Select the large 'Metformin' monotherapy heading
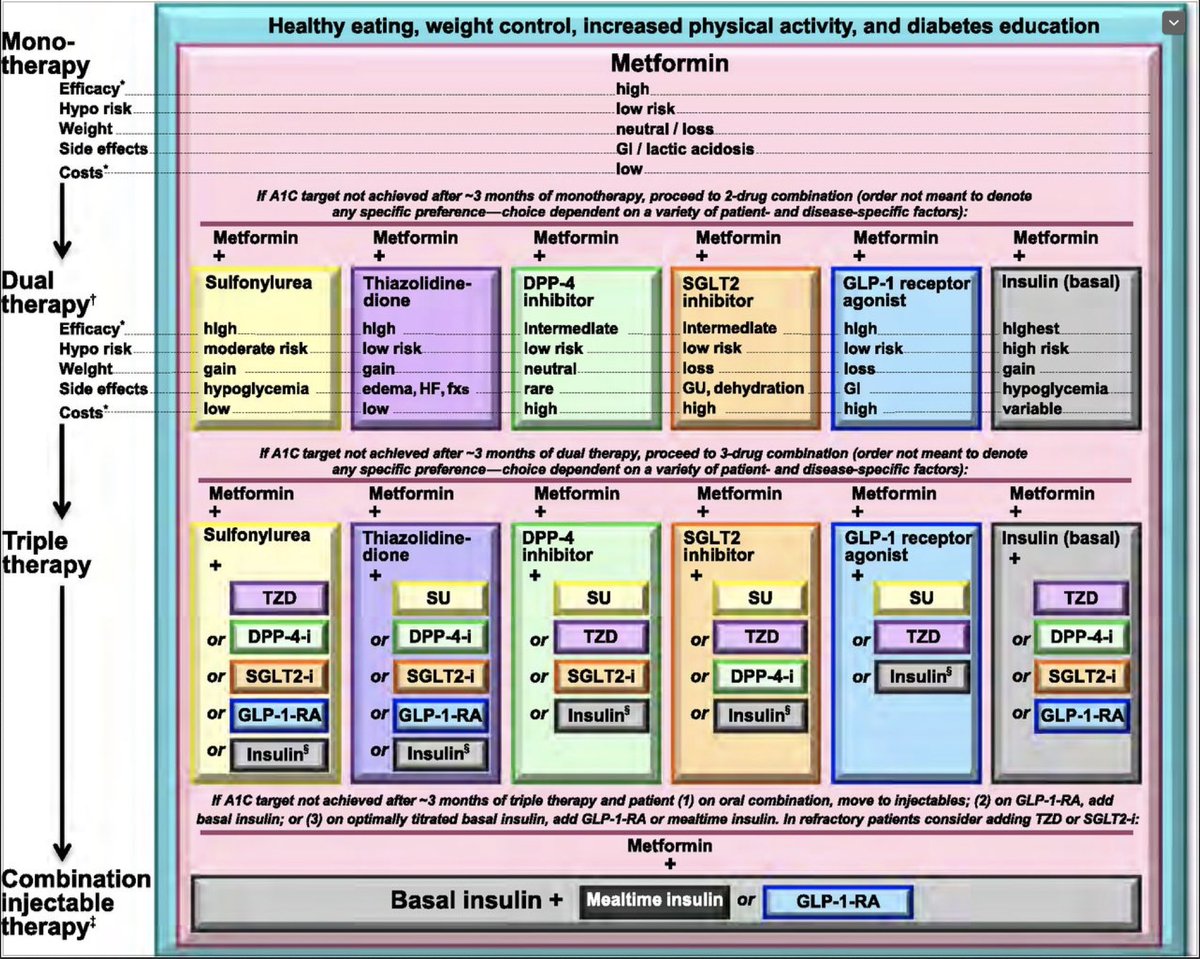This screenshot has width=1200, height=959. pyautogui.click(x=670, y=64)
